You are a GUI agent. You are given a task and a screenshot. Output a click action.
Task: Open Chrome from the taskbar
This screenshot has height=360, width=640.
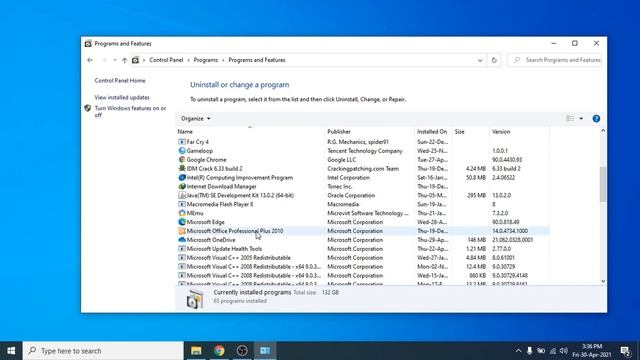tap(219, 351)
